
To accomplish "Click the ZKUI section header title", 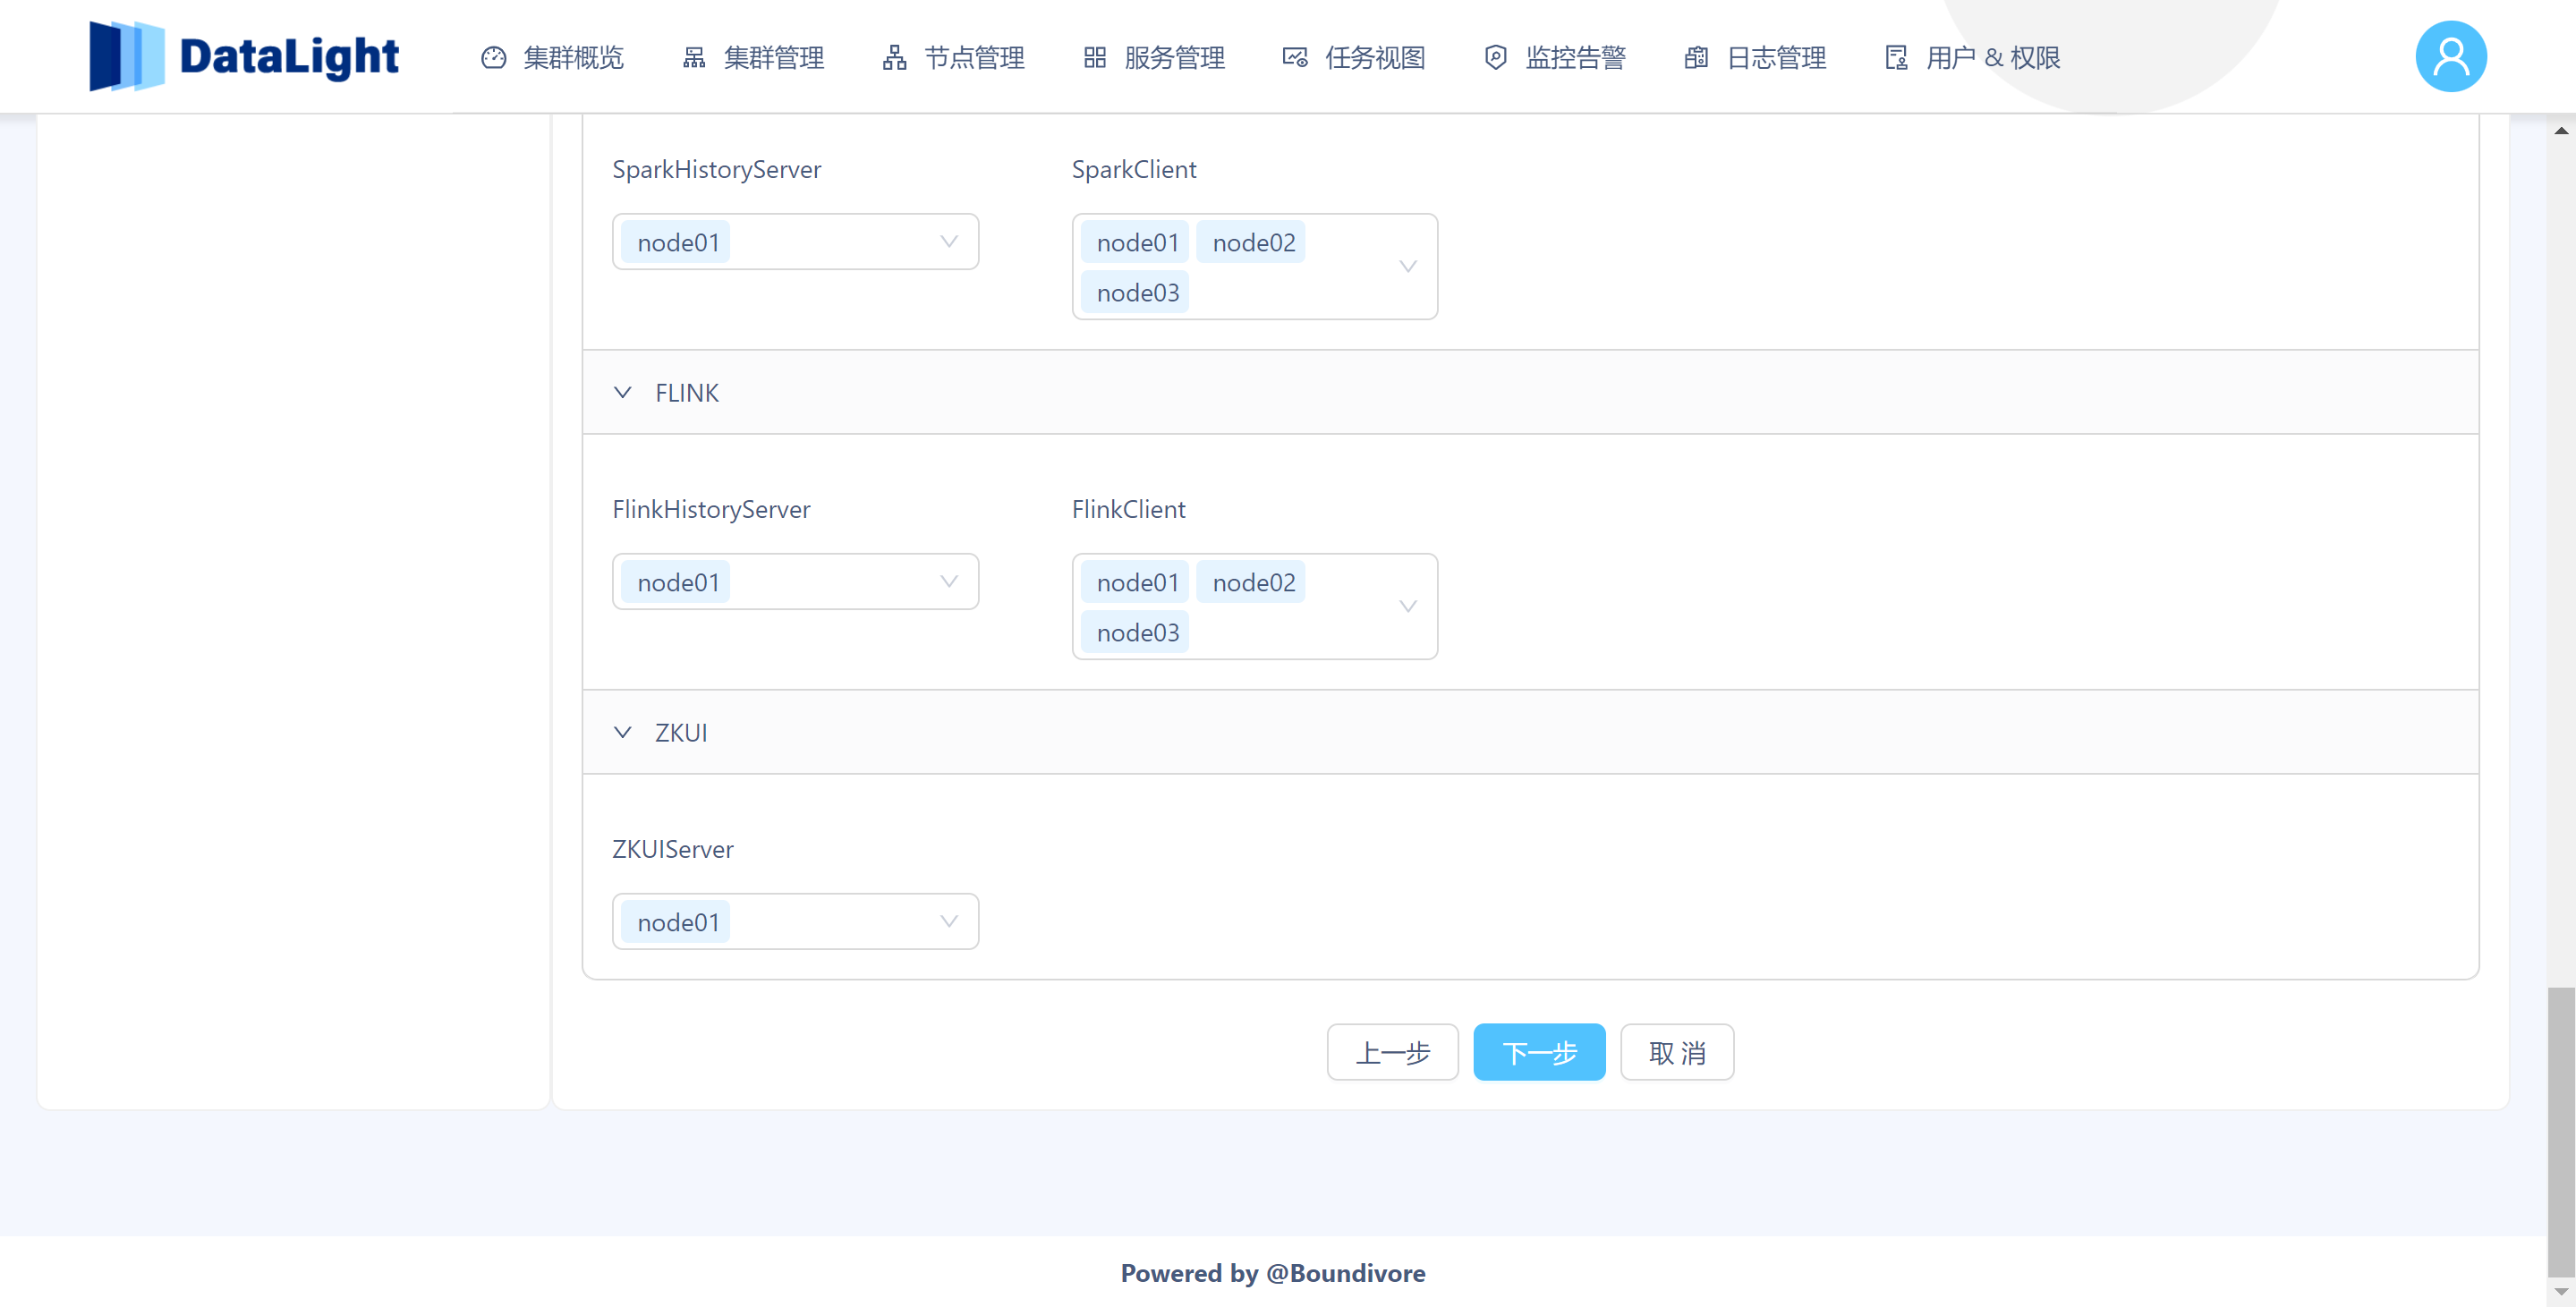I will tap(681, 733).
